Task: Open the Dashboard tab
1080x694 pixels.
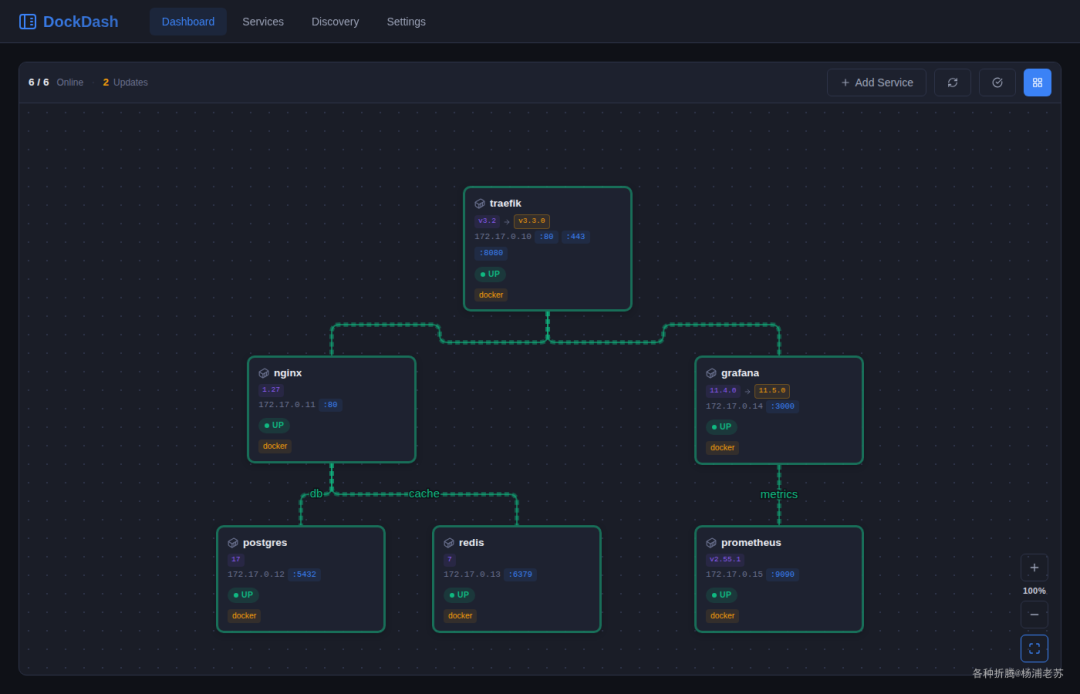Action: 188,21
